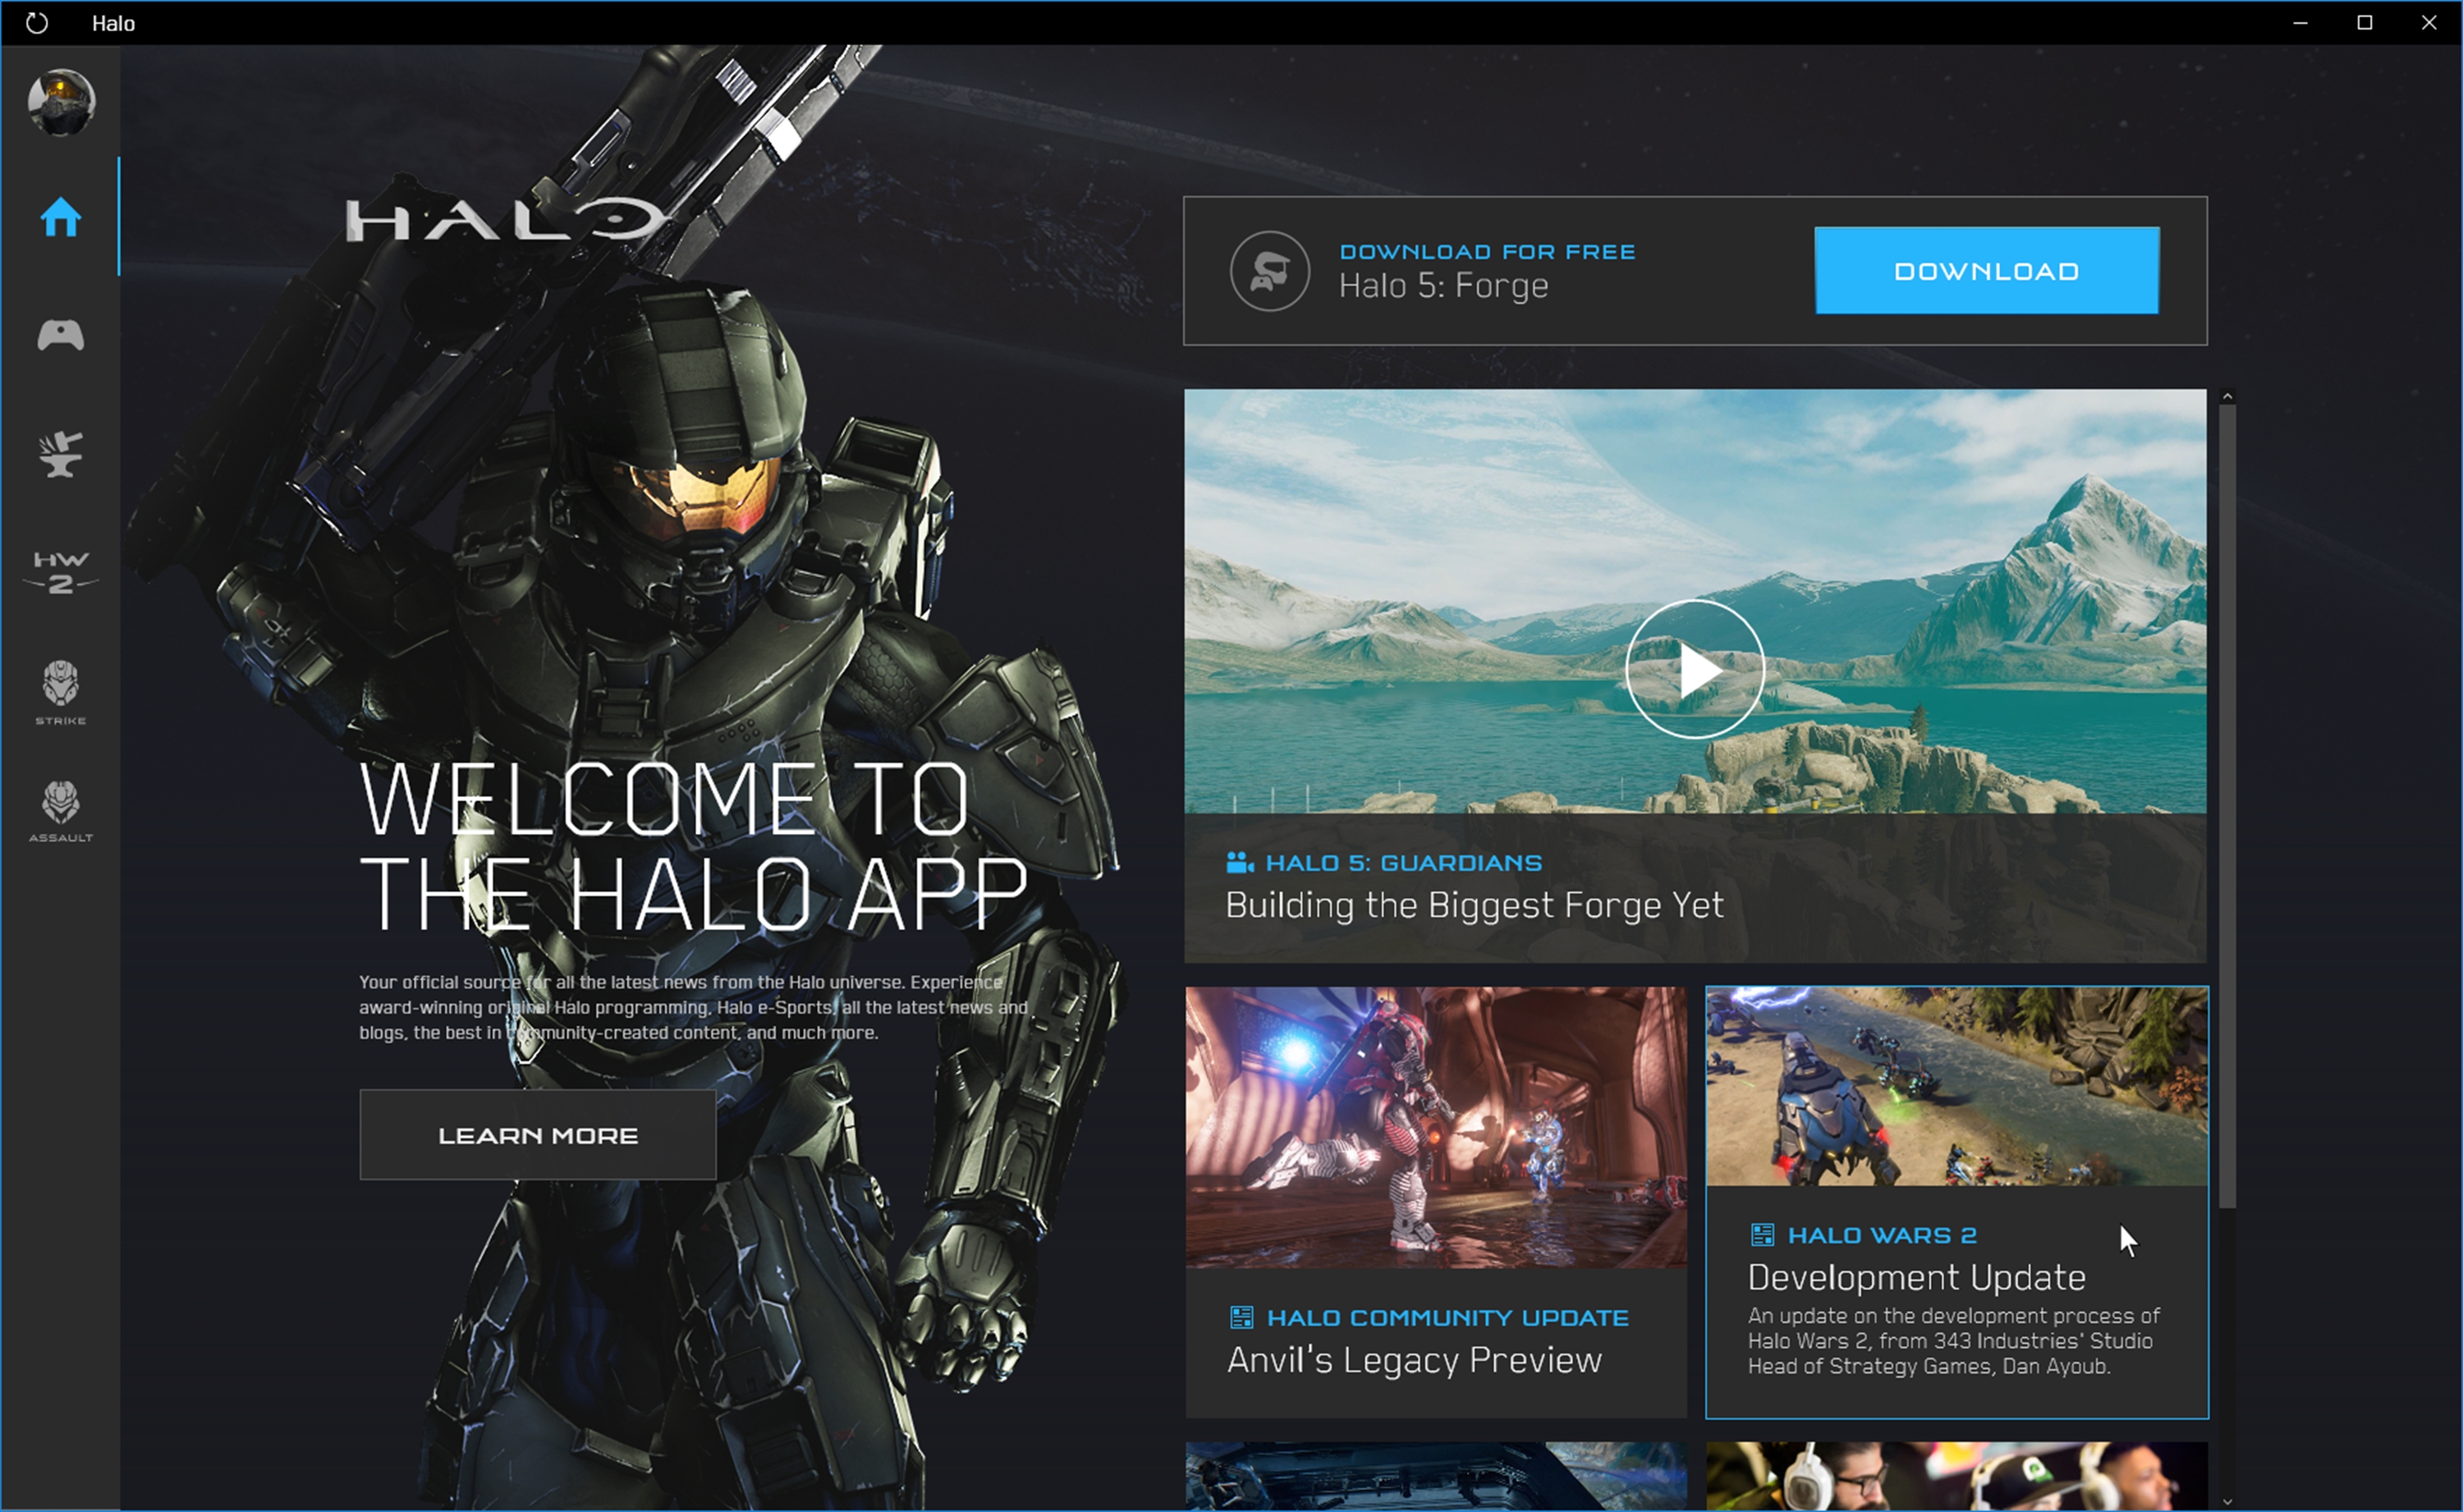The height and width of the screenshot is (1512, 2463).
Task: Click the Halo 5: Forge round helmet icon
Action: coord(1269,271)
